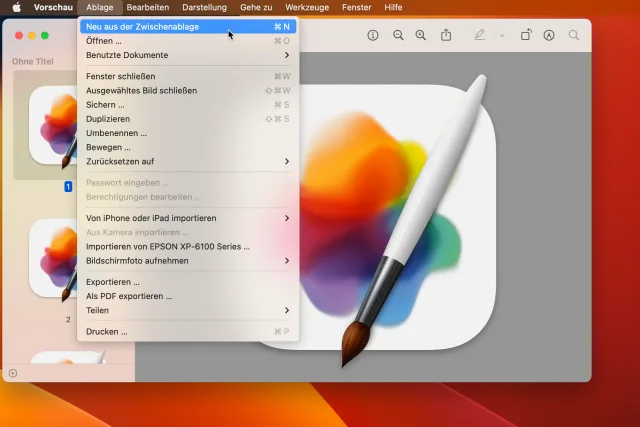The height and width of the screenshot is (427, 640).
Task: Click the share icon in the toolbar
Action: tap(446, 35)
